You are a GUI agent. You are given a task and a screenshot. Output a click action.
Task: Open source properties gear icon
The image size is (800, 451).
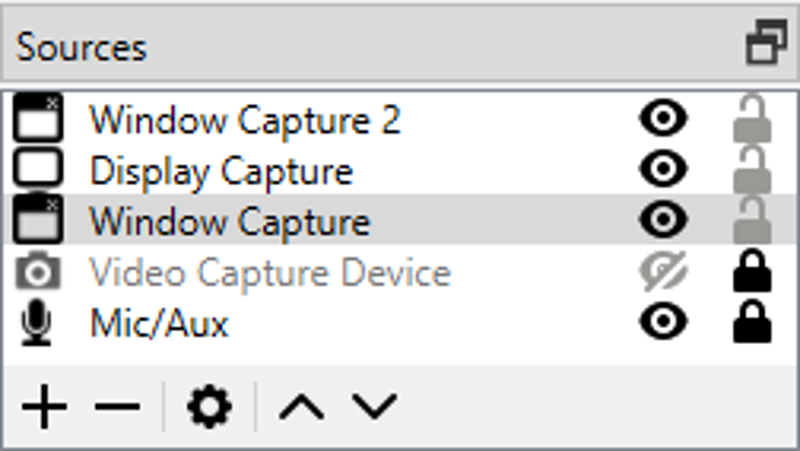pyautogui.click(x=210, y=407)
